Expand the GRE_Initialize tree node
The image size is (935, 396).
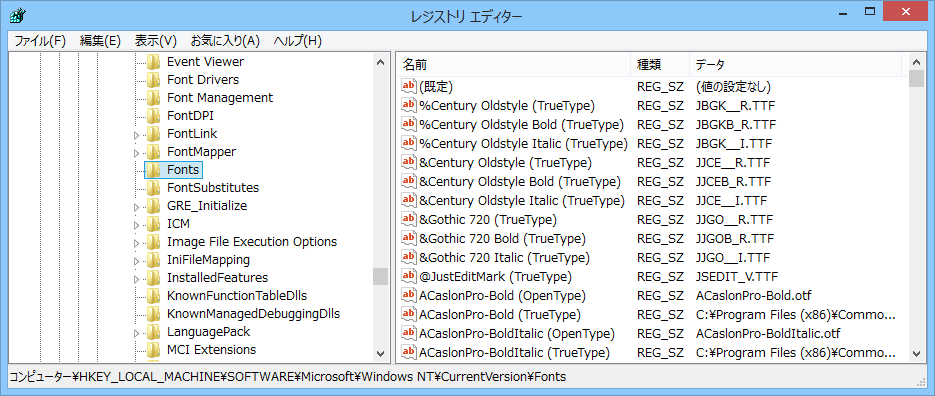click(x=137, y=207)
